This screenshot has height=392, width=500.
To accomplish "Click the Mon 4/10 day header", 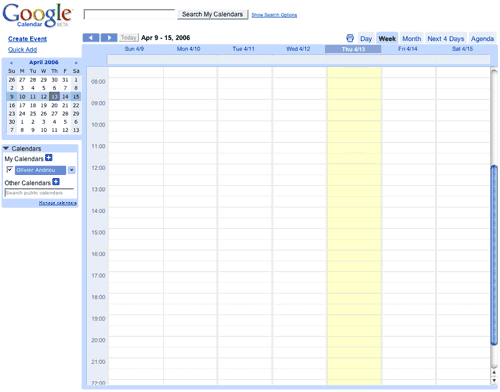I will (x=189, y=49).
